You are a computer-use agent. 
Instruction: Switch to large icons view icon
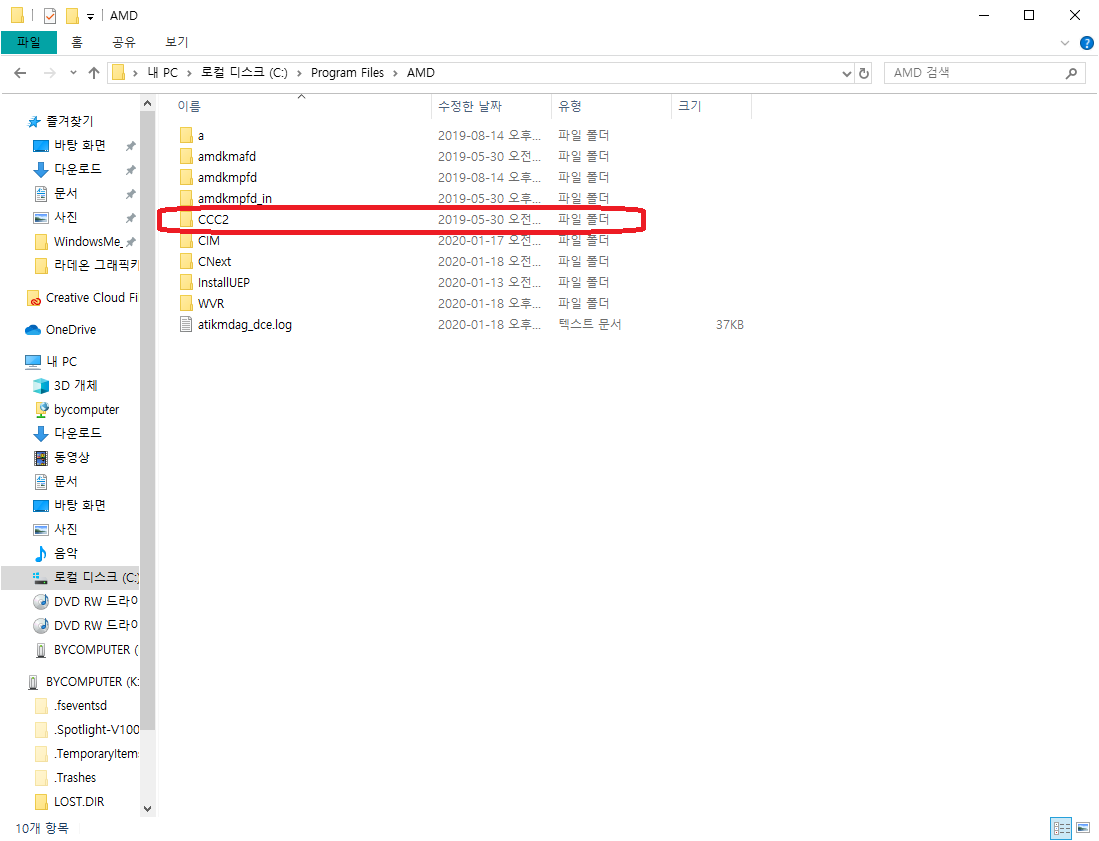tap(1084, 828)
